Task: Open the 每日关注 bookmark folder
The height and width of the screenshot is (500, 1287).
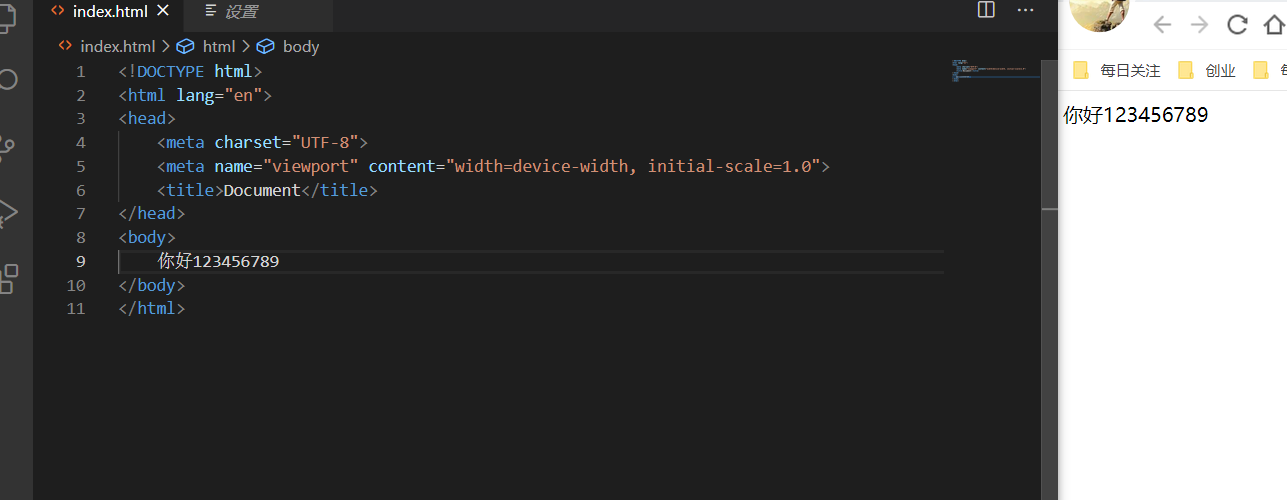Action: [x=1117, y=71]
